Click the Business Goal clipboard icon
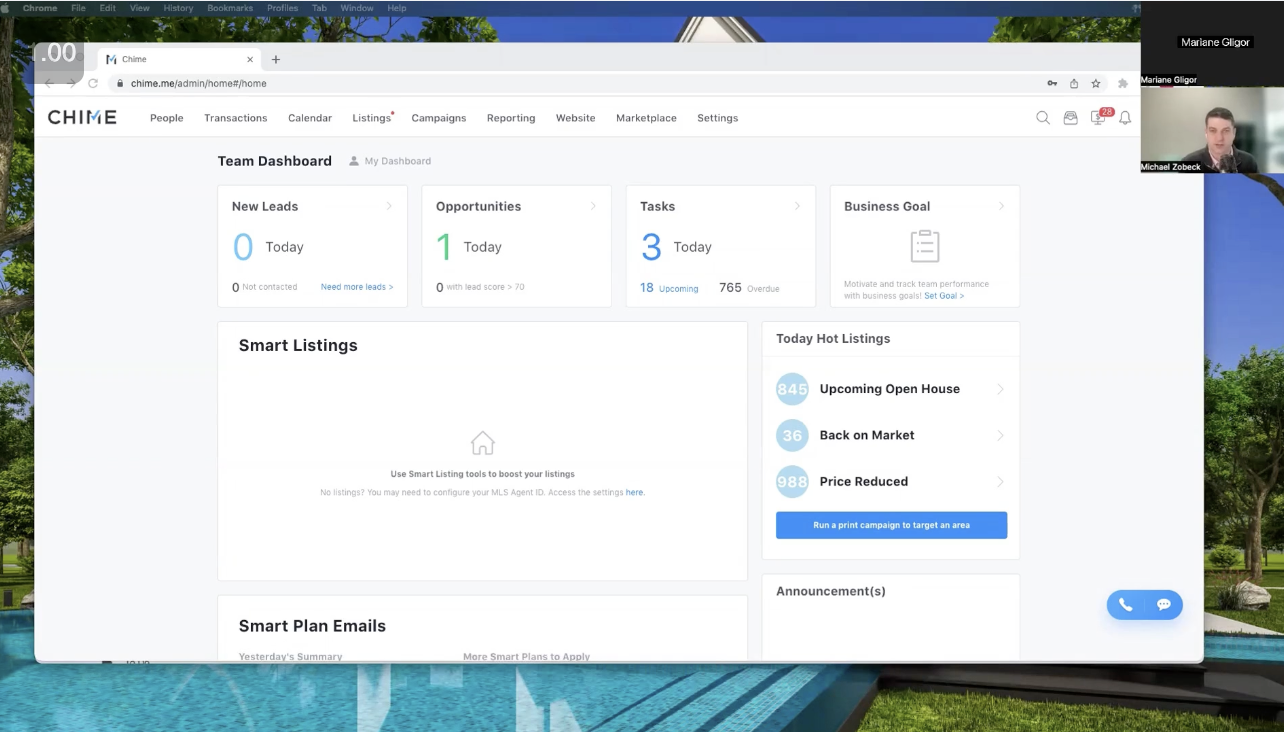Screen dimensions: 1284x732 (923, 247)
